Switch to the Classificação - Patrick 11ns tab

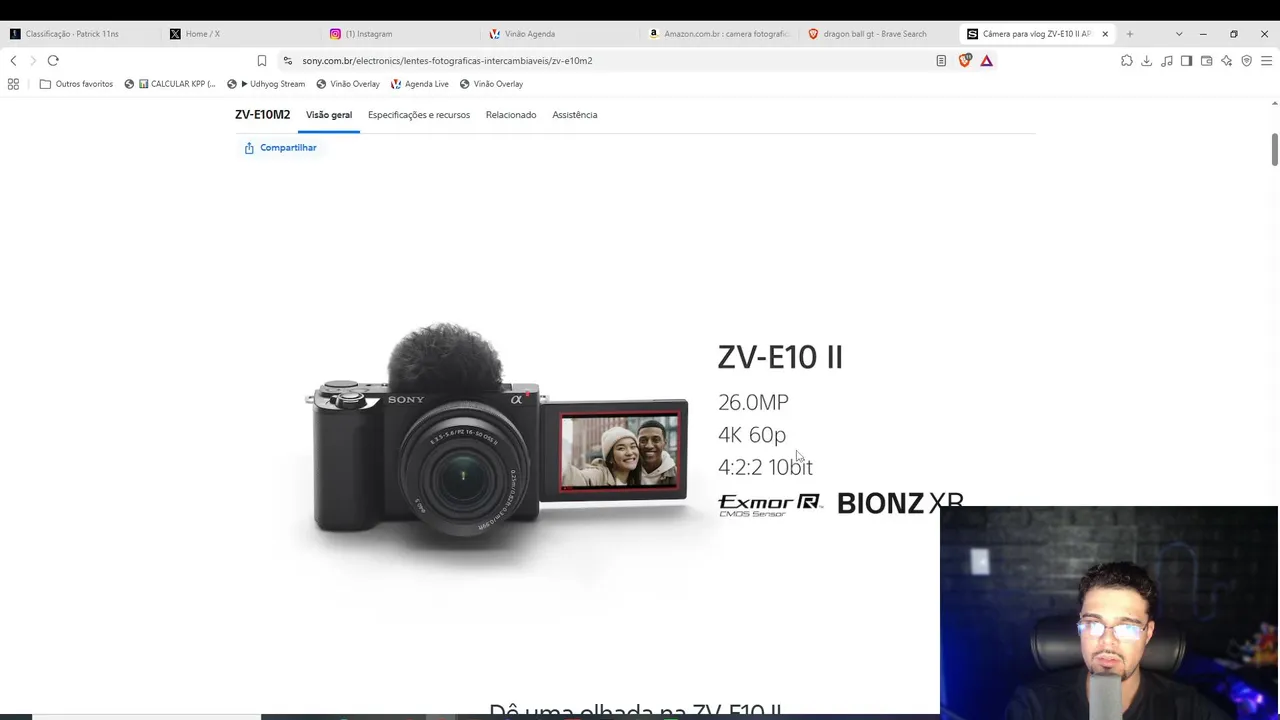80,34
